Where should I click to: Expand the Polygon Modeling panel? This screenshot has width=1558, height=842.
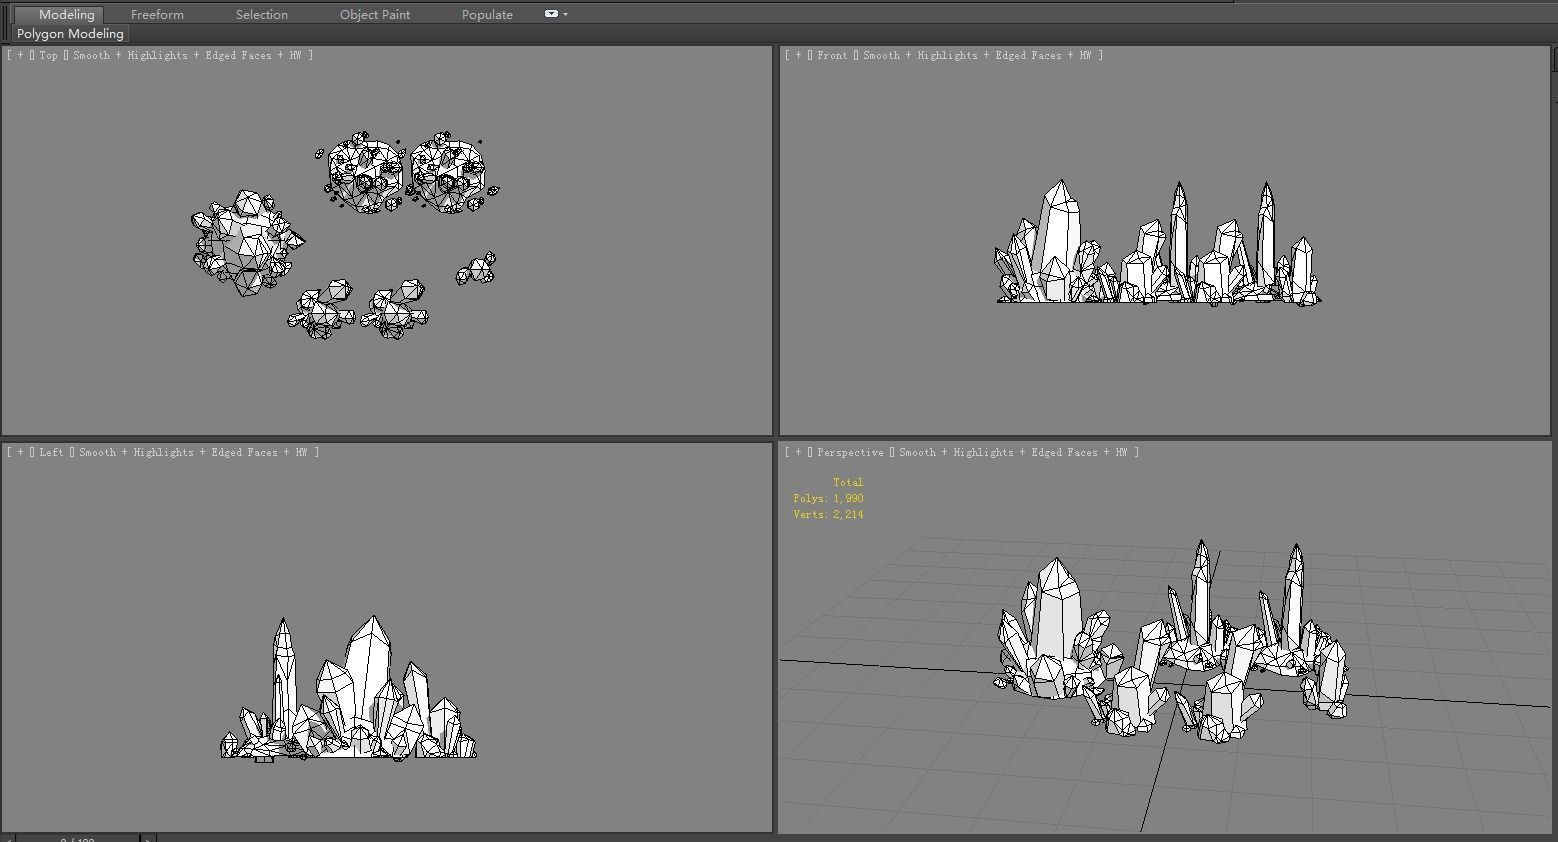[70, 33]
